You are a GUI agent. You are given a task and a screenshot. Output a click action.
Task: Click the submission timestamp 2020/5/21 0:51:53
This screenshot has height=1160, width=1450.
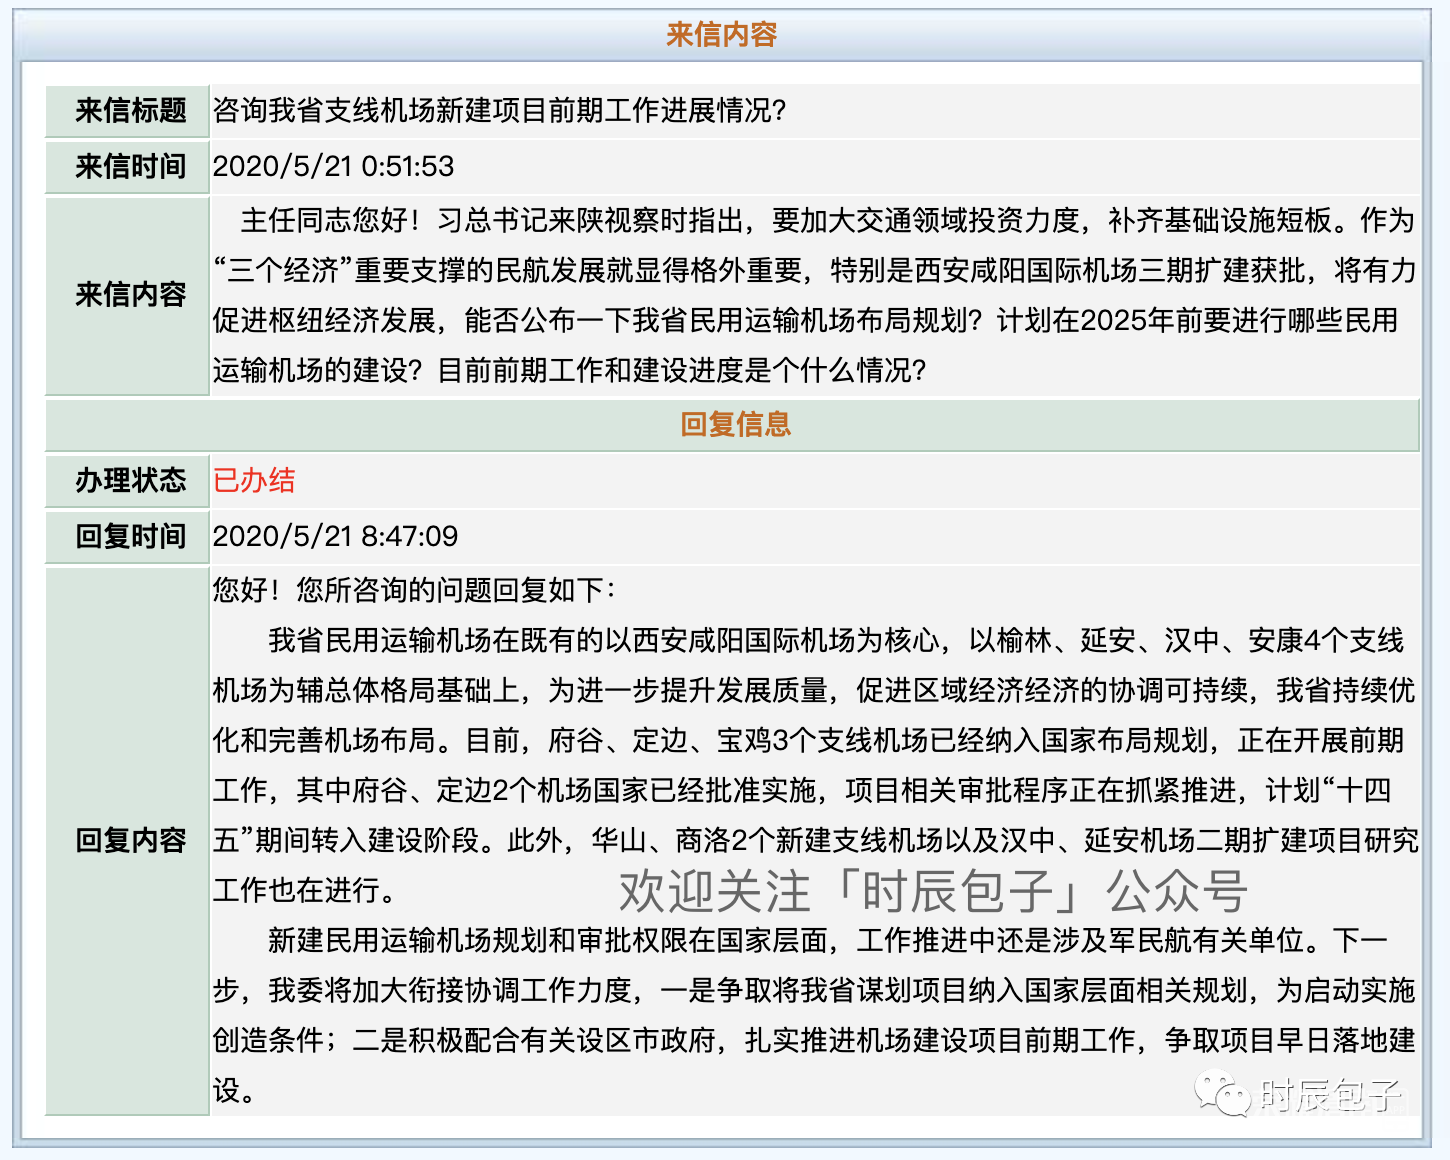coord(333,166)
